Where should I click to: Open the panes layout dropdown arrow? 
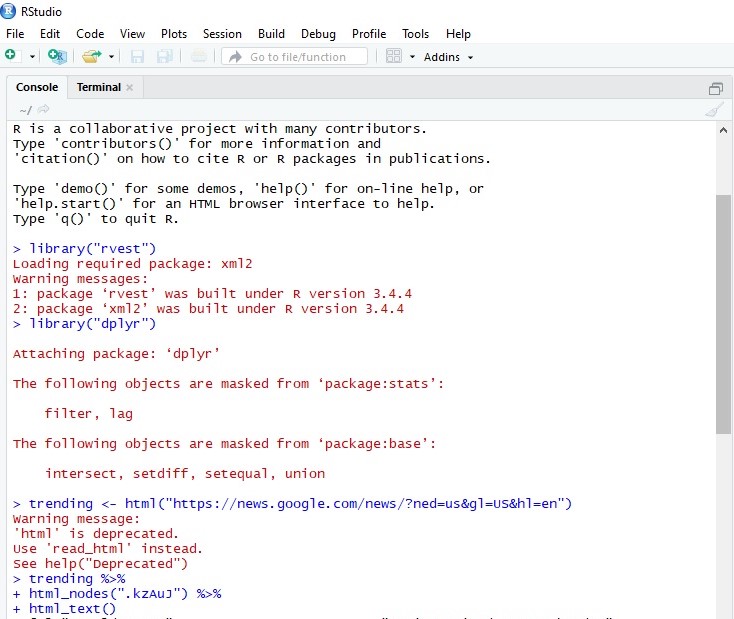(x=412, y=57)
